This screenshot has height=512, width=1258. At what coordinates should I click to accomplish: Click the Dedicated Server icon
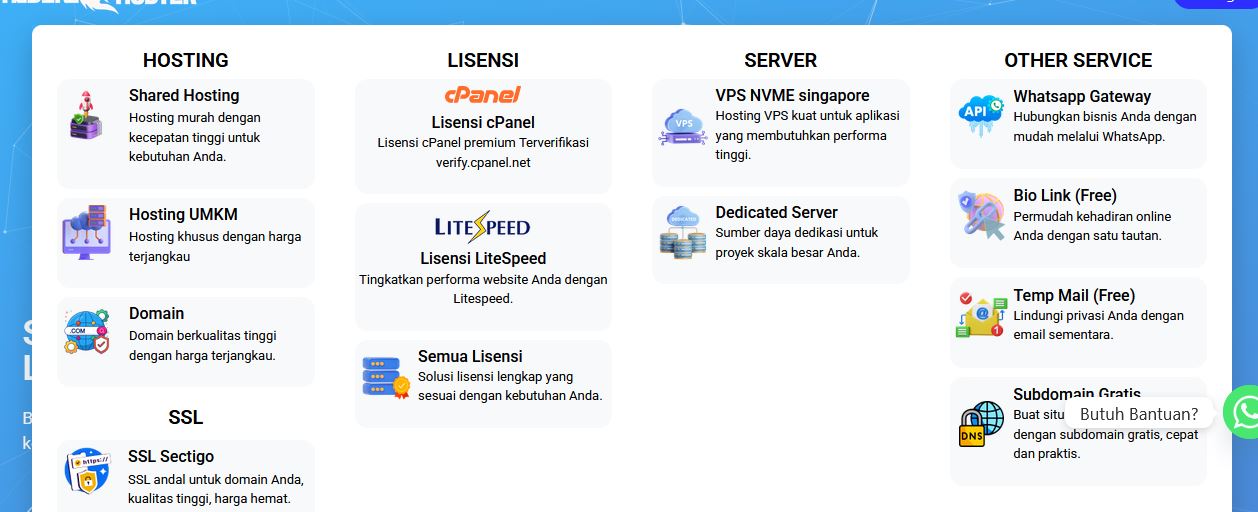(683, 233)
